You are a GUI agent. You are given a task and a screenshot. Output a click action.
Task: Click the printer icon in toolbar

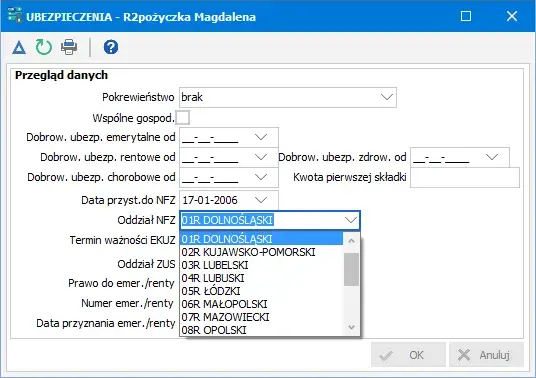(x=69, y=47)
